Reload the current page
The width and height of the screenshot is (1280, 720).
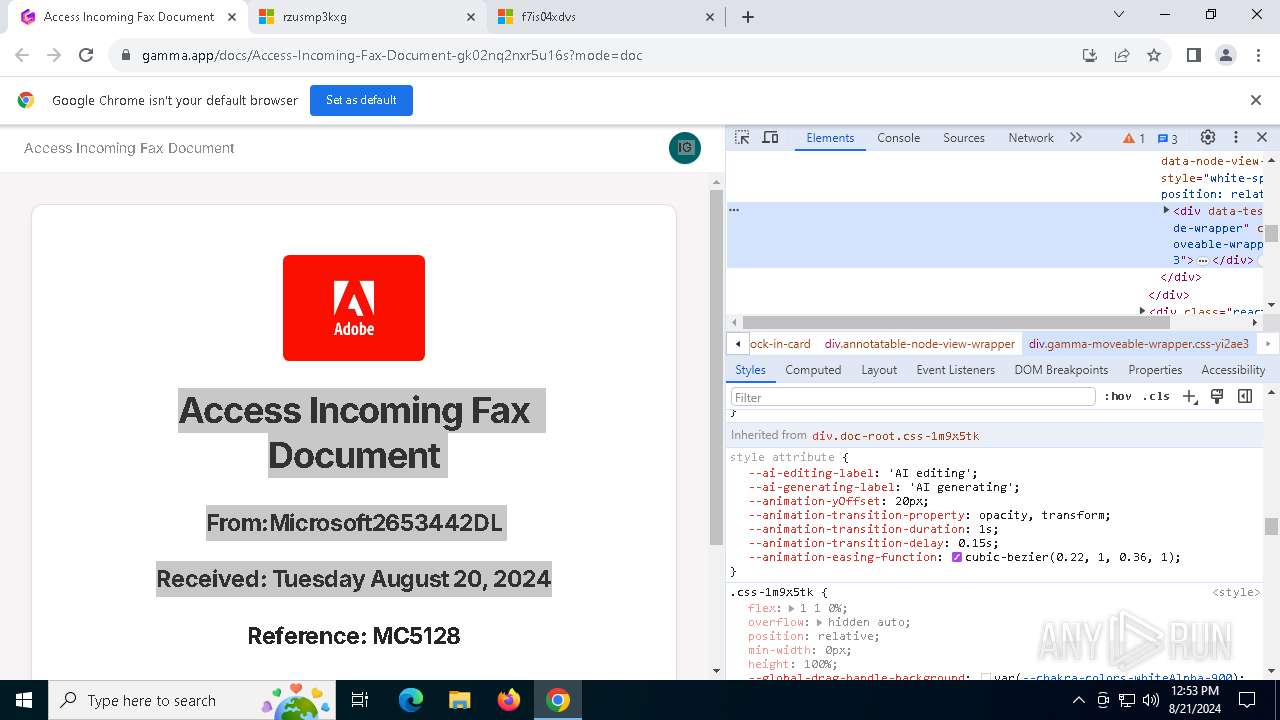pyautogui.click(x=86, y=56)
